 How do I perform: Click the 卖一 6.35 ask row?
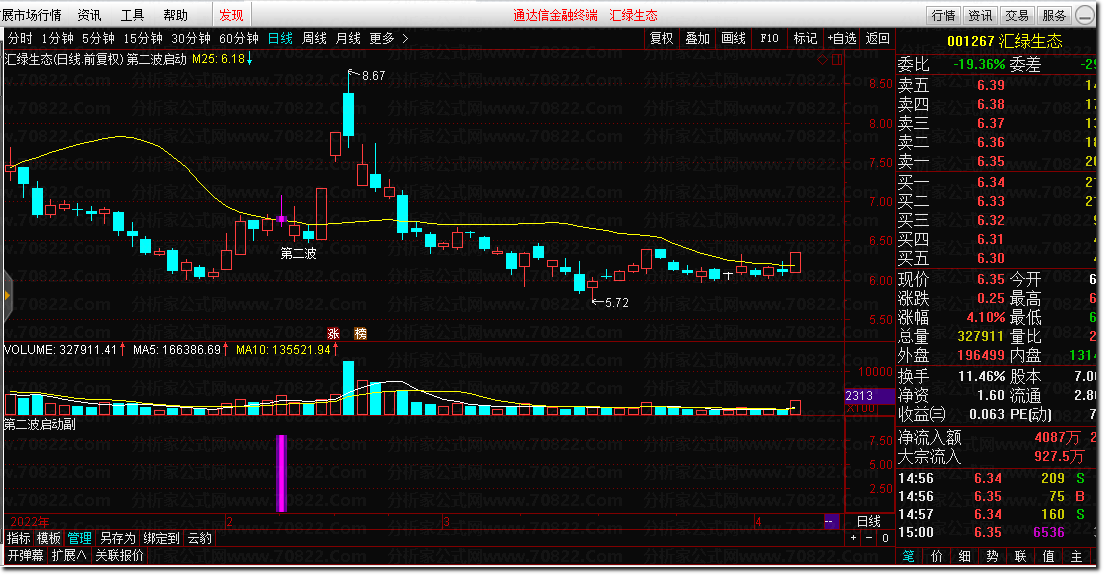pos(996,161)
